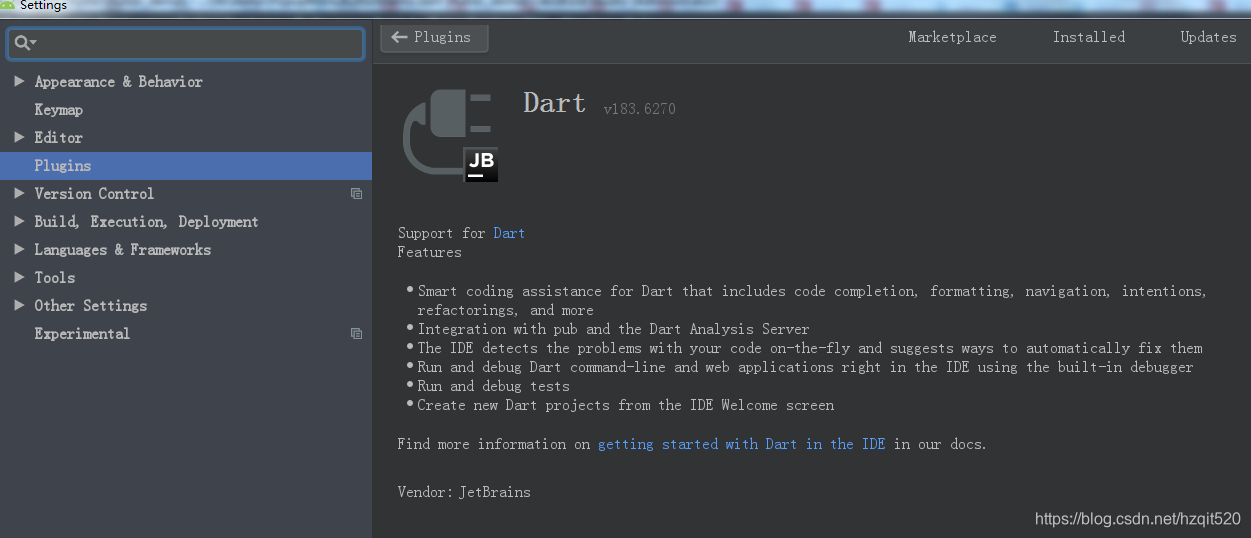The height and width of the screenshot is (538, 1251).
Task: Click 'Run and debug Dart command-line' bullet
Action: [805, 367]
